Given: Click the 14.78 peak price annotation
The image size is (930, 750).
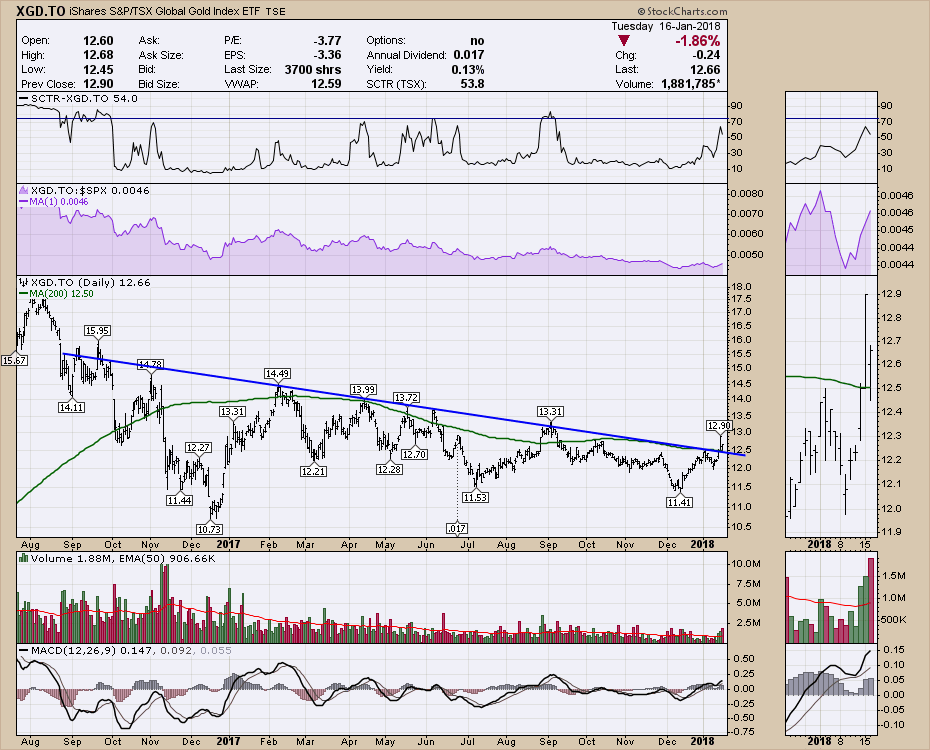Looking at the screenshot, I should click(x=150, y=364).
